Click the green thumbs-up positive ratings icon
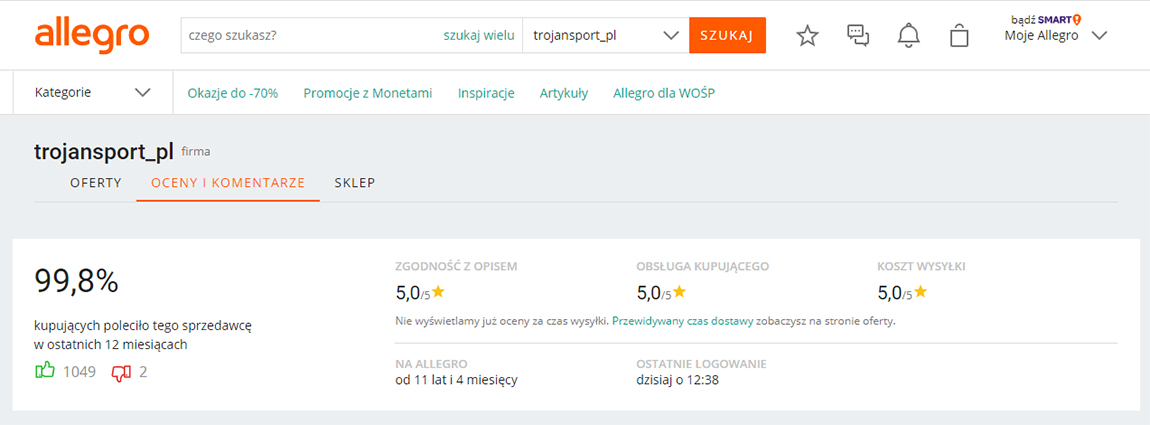 pyautogui.click(x=45, y=371)
